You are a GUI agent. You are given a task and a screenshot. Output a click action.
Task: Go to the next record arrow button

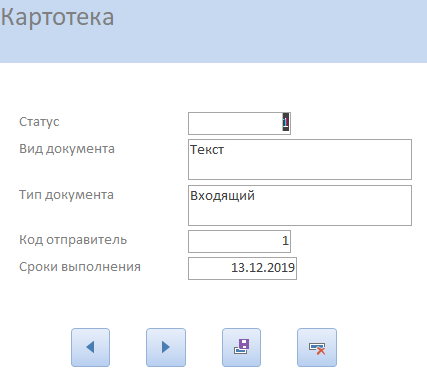(166, 347)
